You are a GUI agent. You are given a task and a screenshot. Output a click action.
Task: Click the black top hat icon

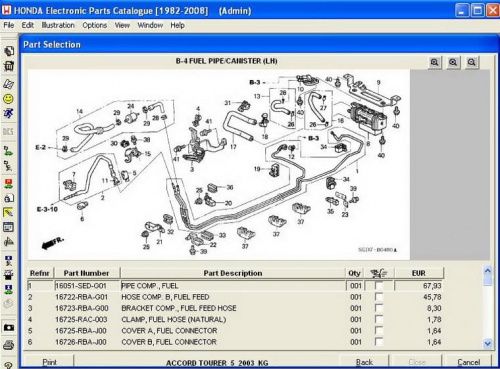[9, 274]
